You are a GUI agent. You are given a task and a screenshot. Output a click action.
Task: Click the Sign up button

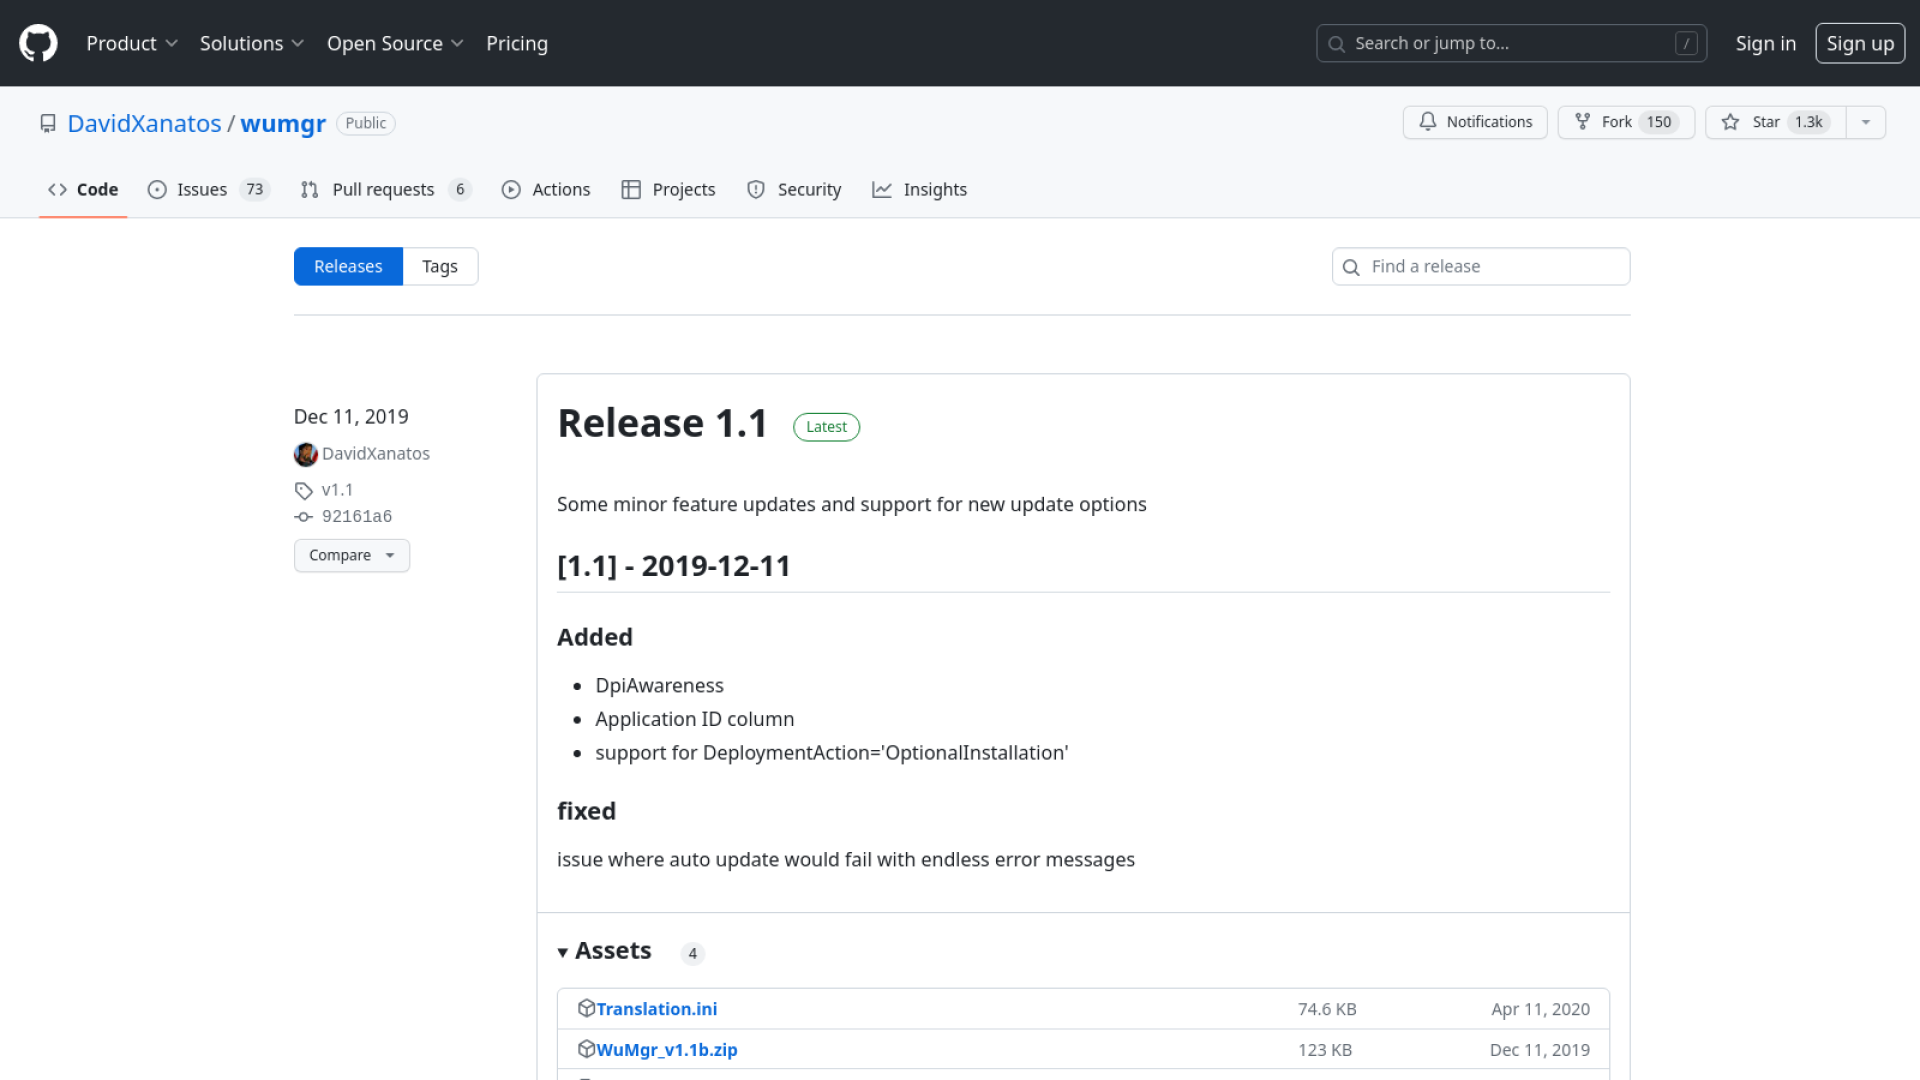[x=1859, y=43]
